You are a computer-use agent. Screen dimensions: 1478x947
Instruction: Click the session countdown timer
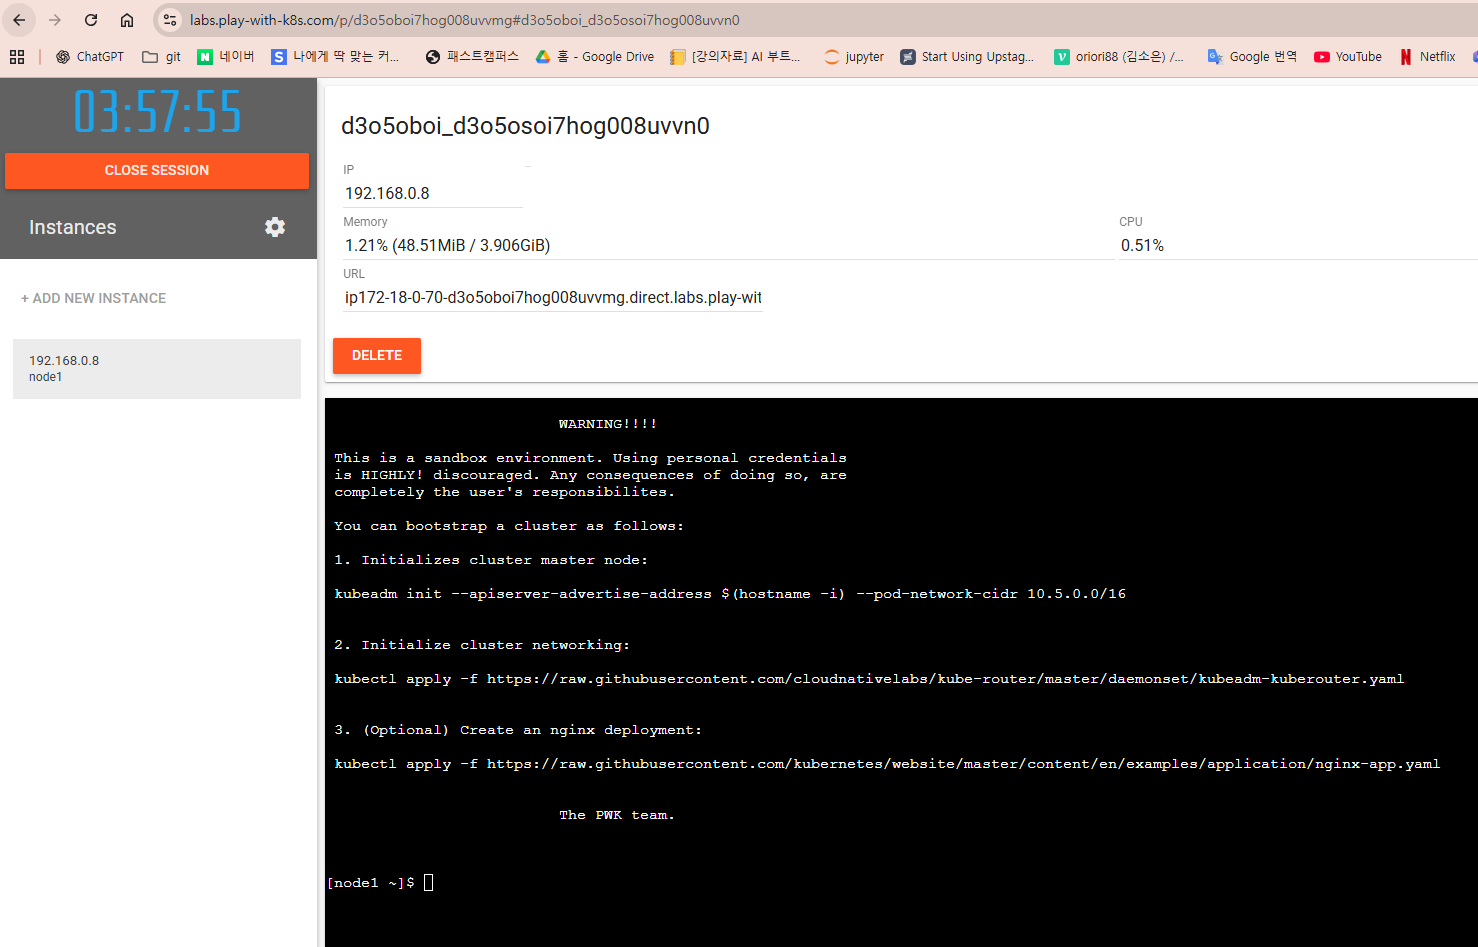click(x=158, y=111)
